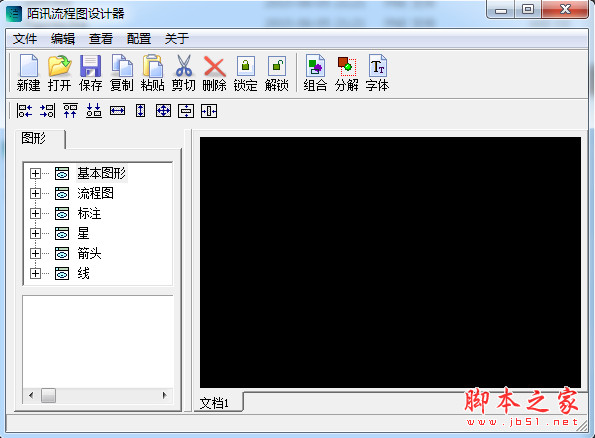Click the center vertically icon
Image resolution: width=595 pixels, height=438 pixels.
(186, 111)
